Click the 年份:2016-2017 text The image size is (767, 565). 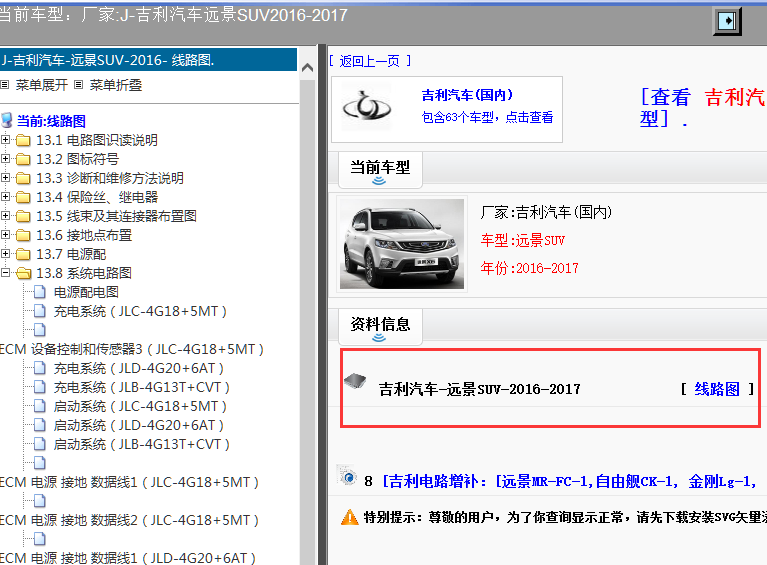coord(529,268)
